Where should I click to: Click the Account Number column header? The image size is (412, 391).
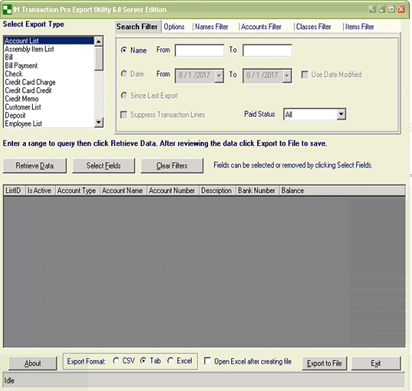pos(173,191)
